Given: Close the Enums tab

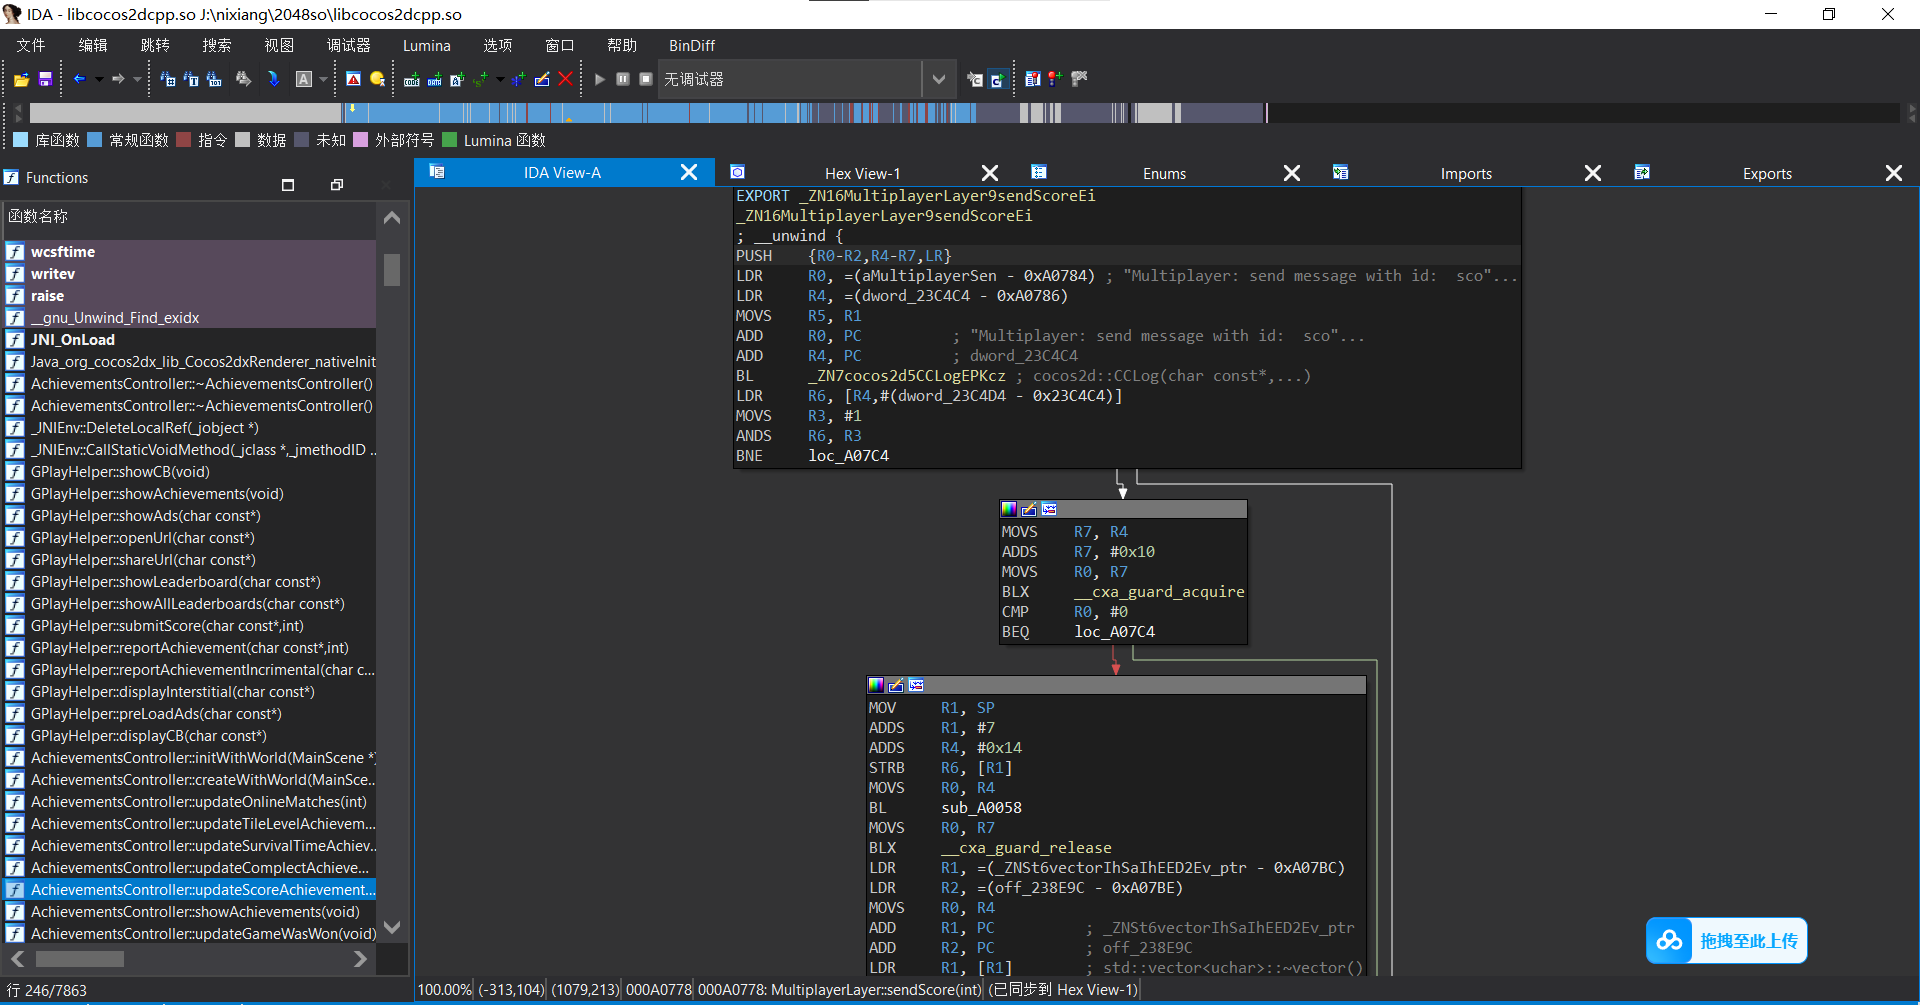Looking at the screenshot, I should point(1292,173).
